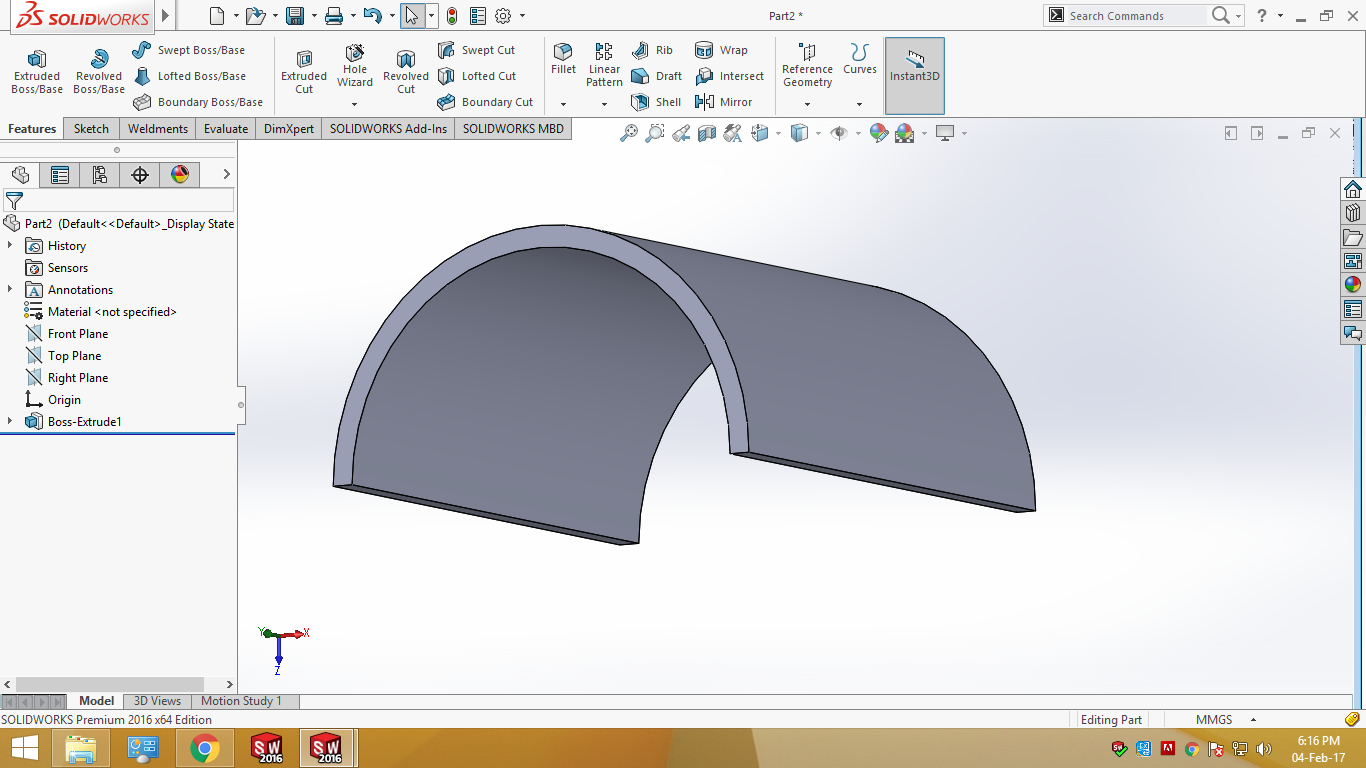Viewport: 1366px width, 768px height.
Task: Open Google Chrome from the taskbar
Action: (205, 748)
